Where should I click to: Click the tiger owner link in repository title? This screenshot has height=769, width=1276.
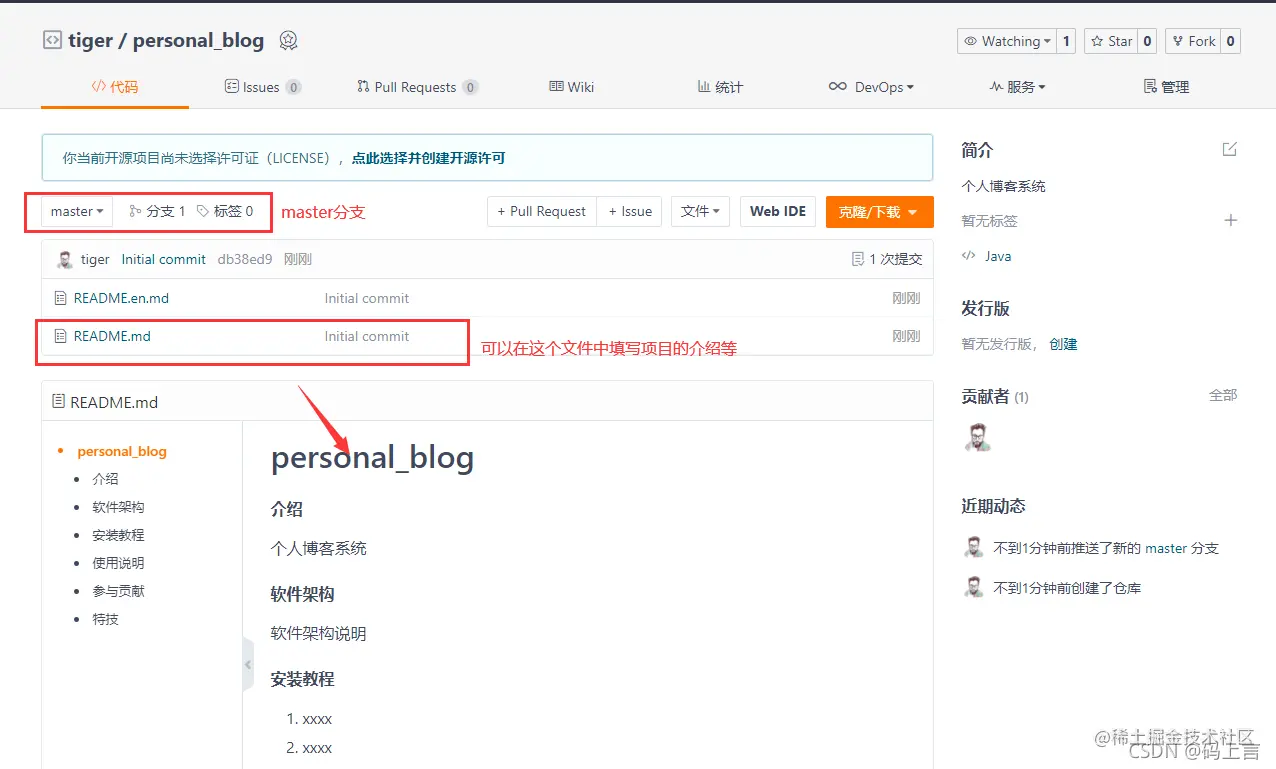92,40
